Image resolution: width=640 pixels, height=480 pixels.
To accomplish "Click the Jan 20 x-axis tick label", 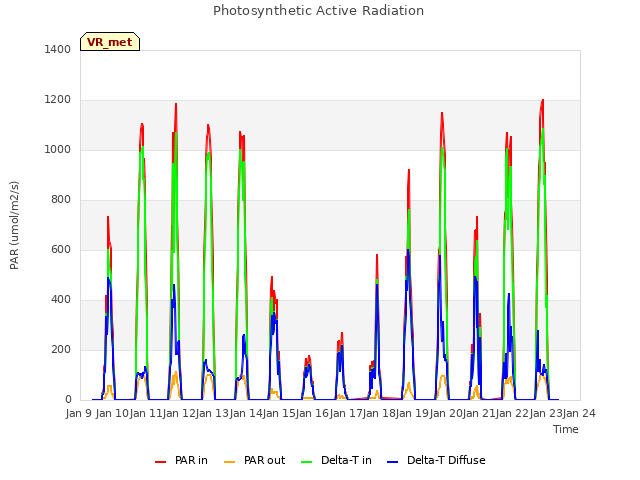I will tap(446, 413).
